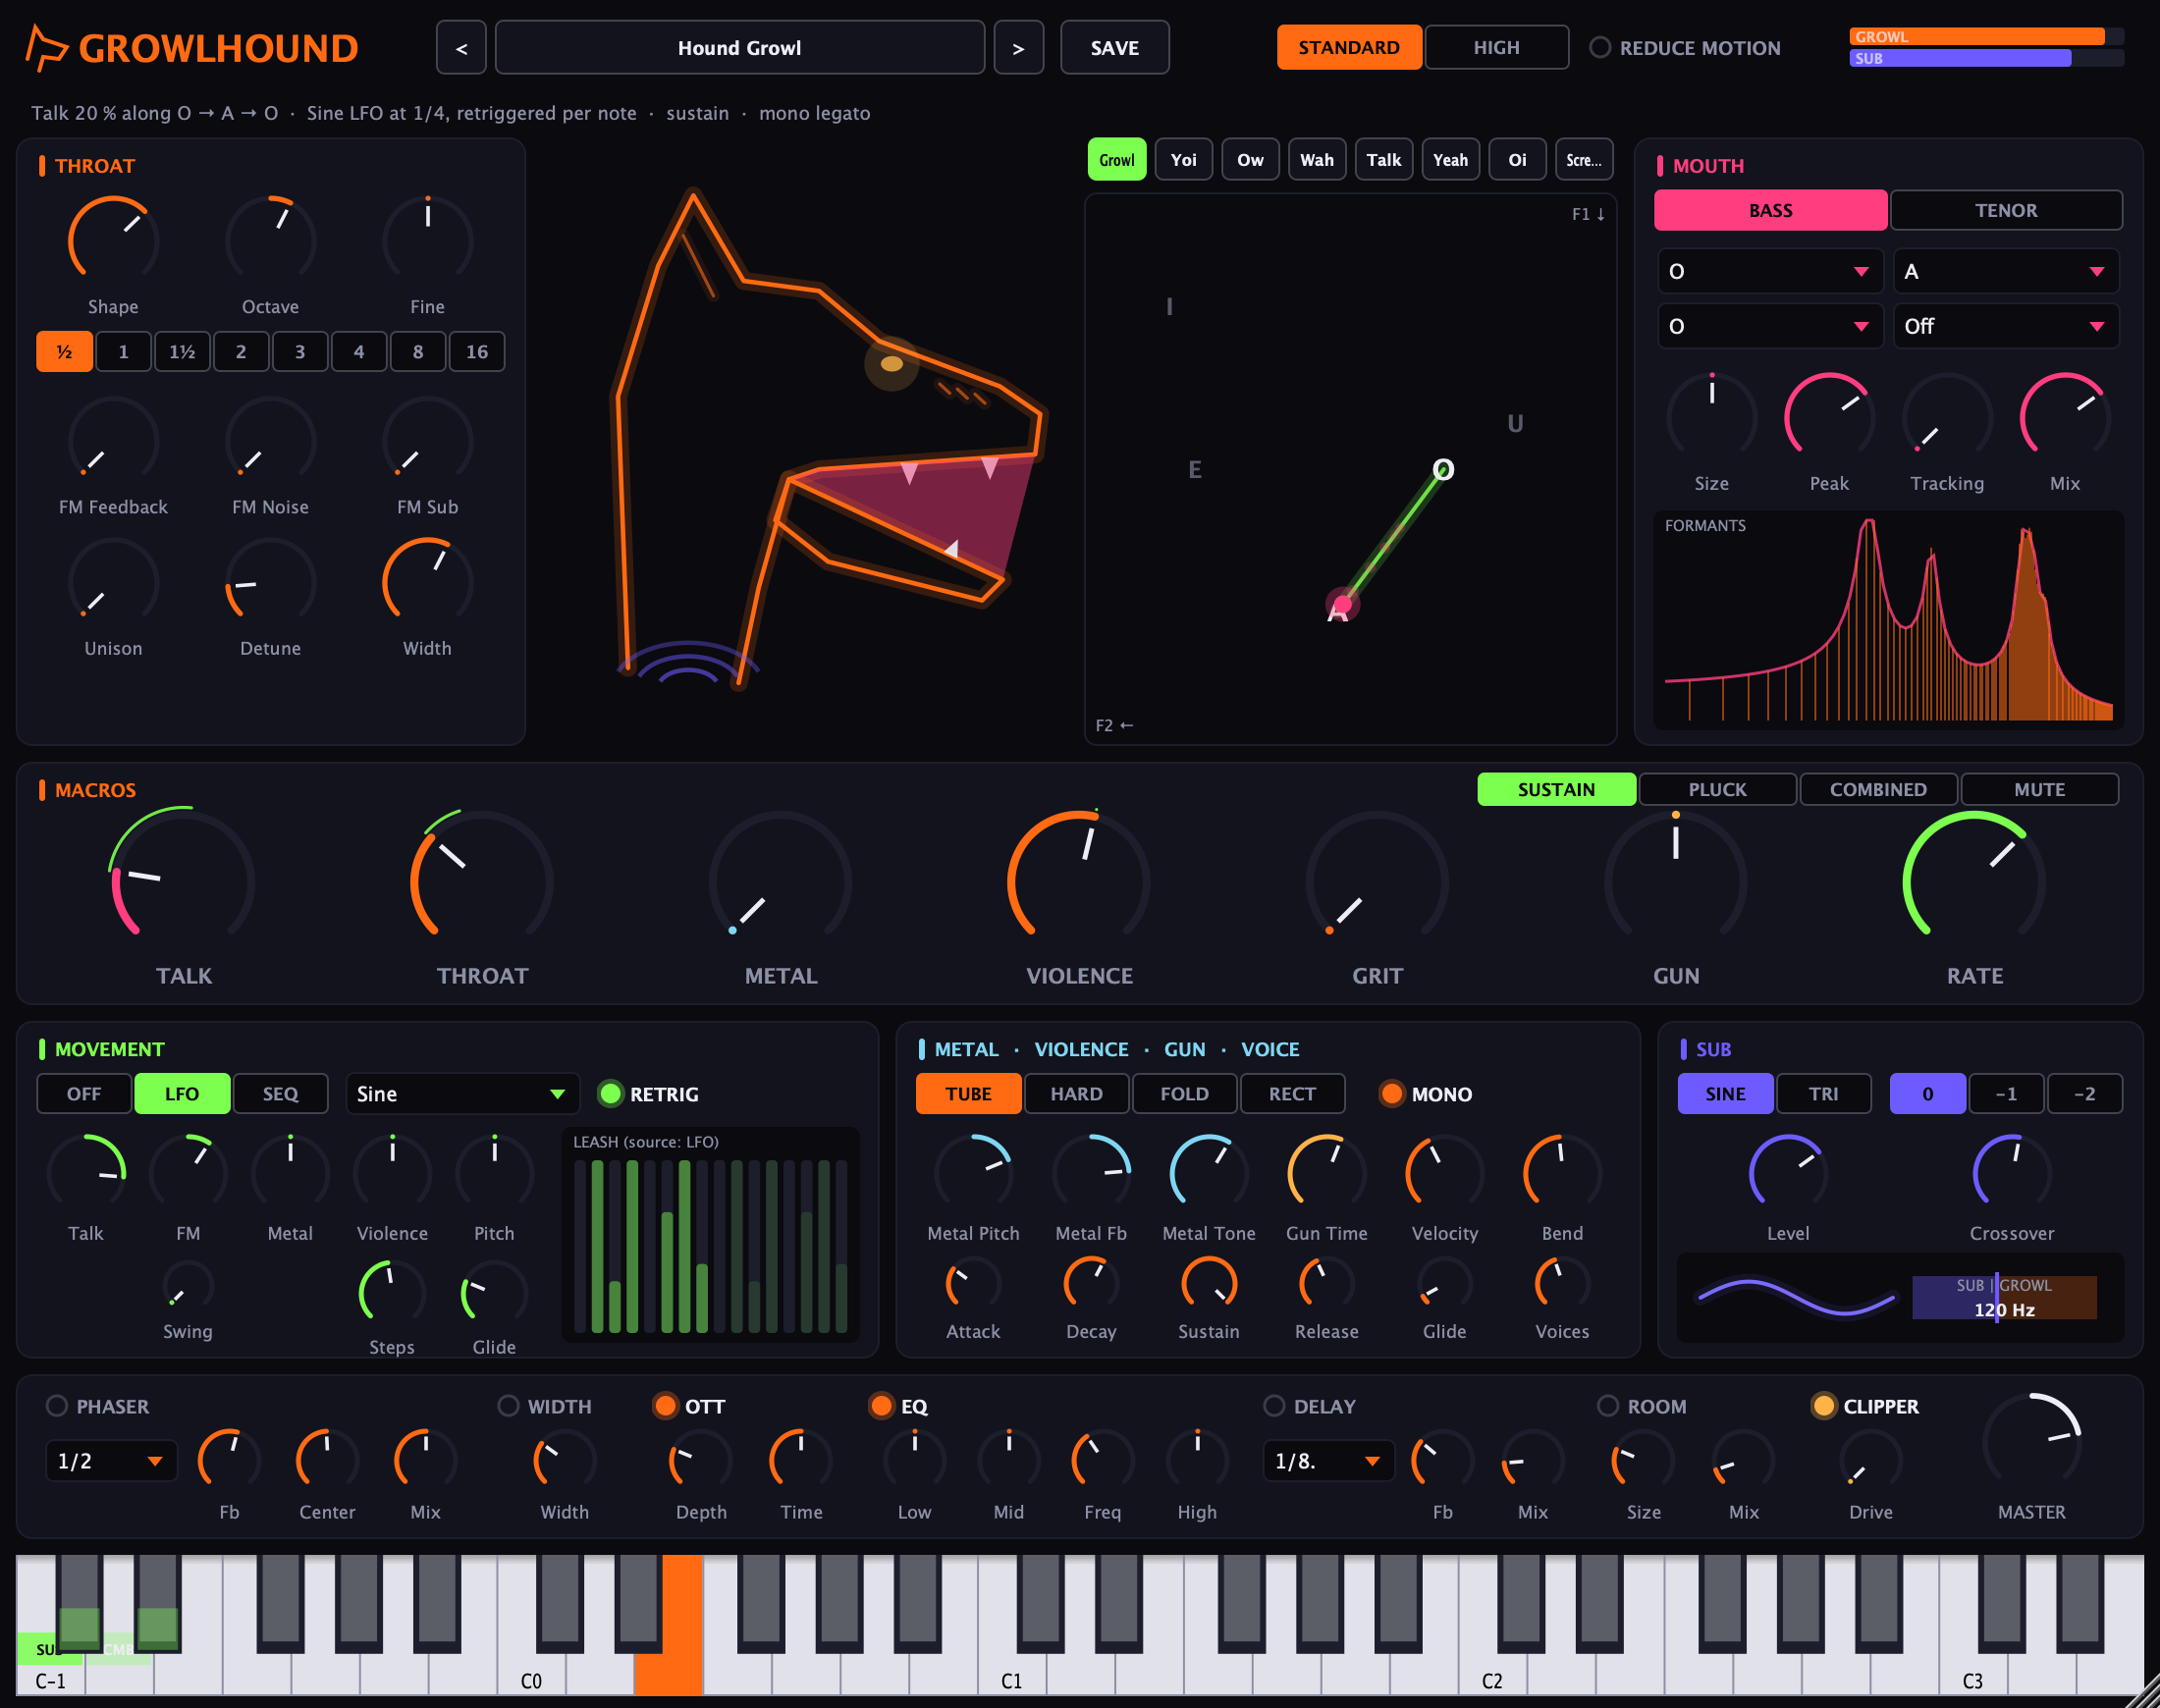Click the Sustain envelope knob

point(1209,1284)
